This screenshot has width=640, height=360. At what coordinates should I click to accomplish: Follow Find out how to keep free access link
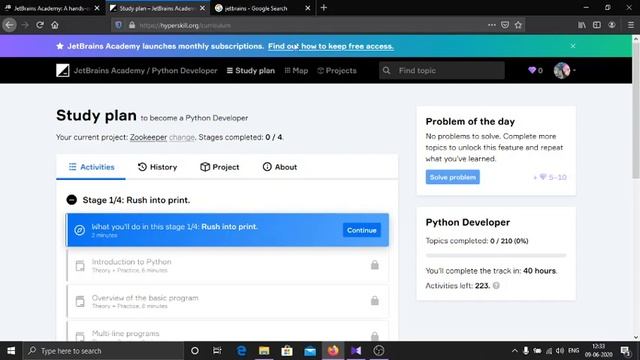click(x=331, y=46)
